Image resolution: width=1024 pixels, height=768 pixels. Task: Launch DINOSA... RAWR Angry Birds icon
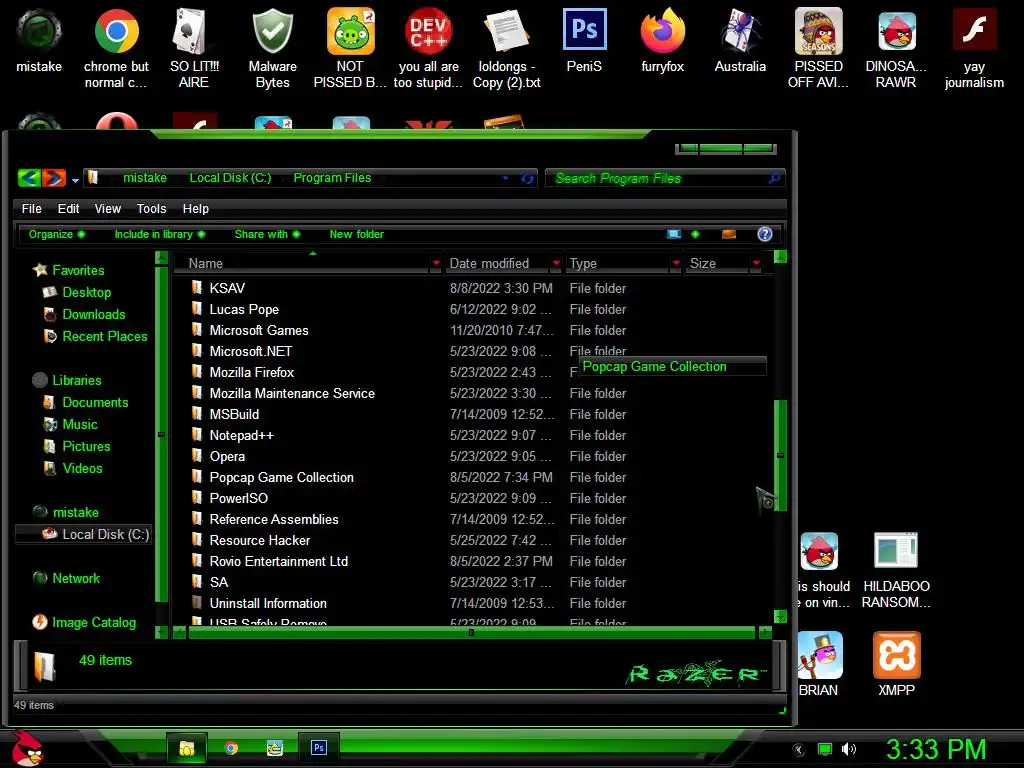tap(896, 49)
